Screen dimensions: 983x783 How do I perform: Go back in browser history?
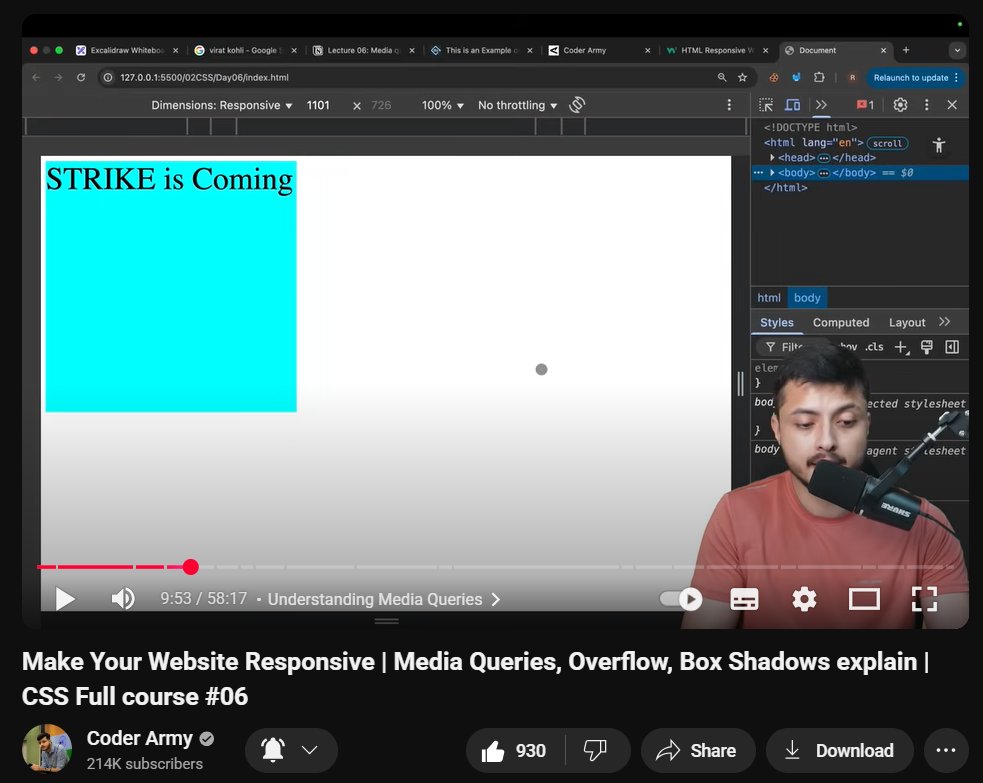(x=36, y=77)
